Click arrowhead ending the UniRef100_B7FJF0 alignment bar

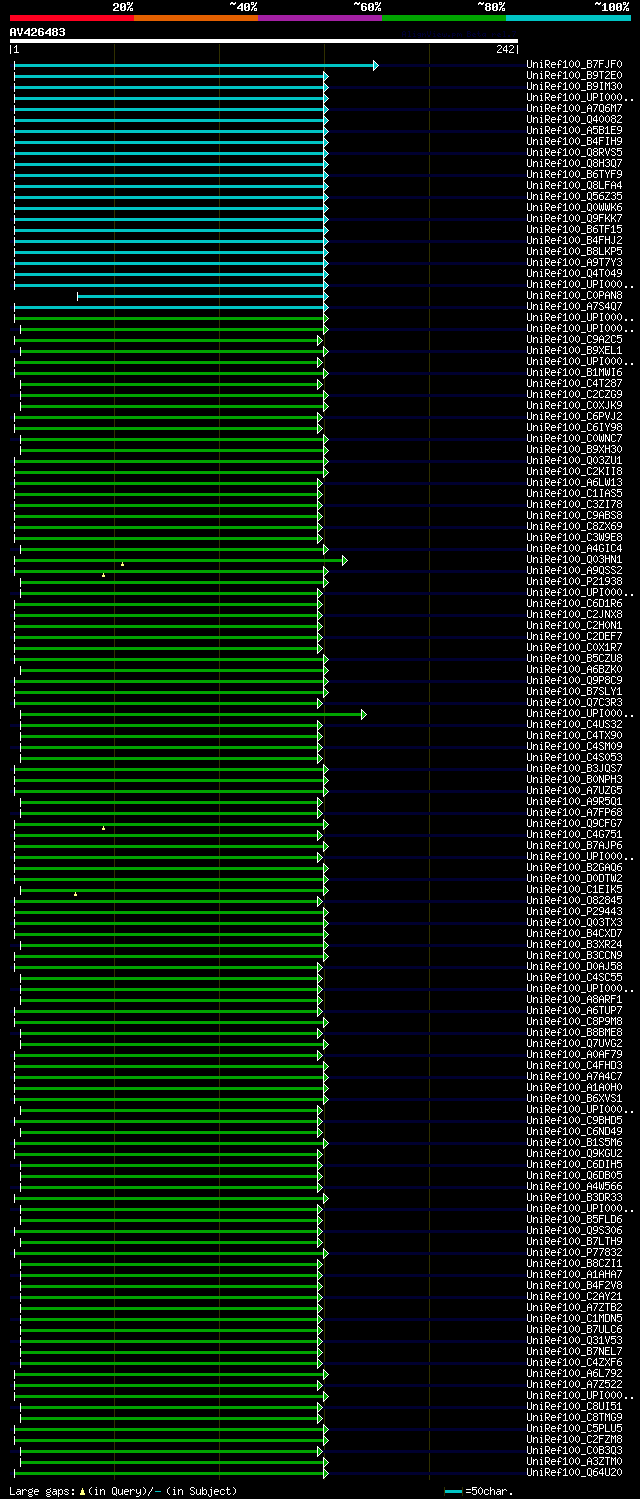375,65
